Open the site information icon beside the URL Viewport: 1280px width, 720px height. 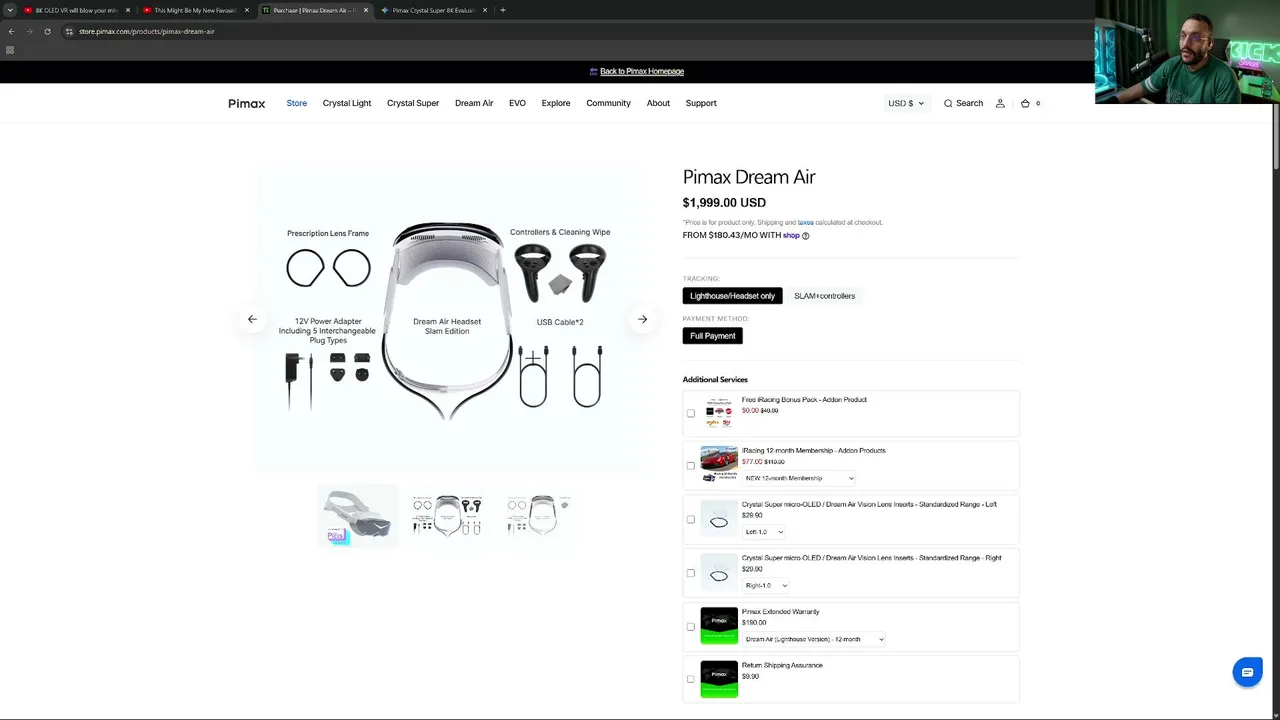[x=69, y=31]
